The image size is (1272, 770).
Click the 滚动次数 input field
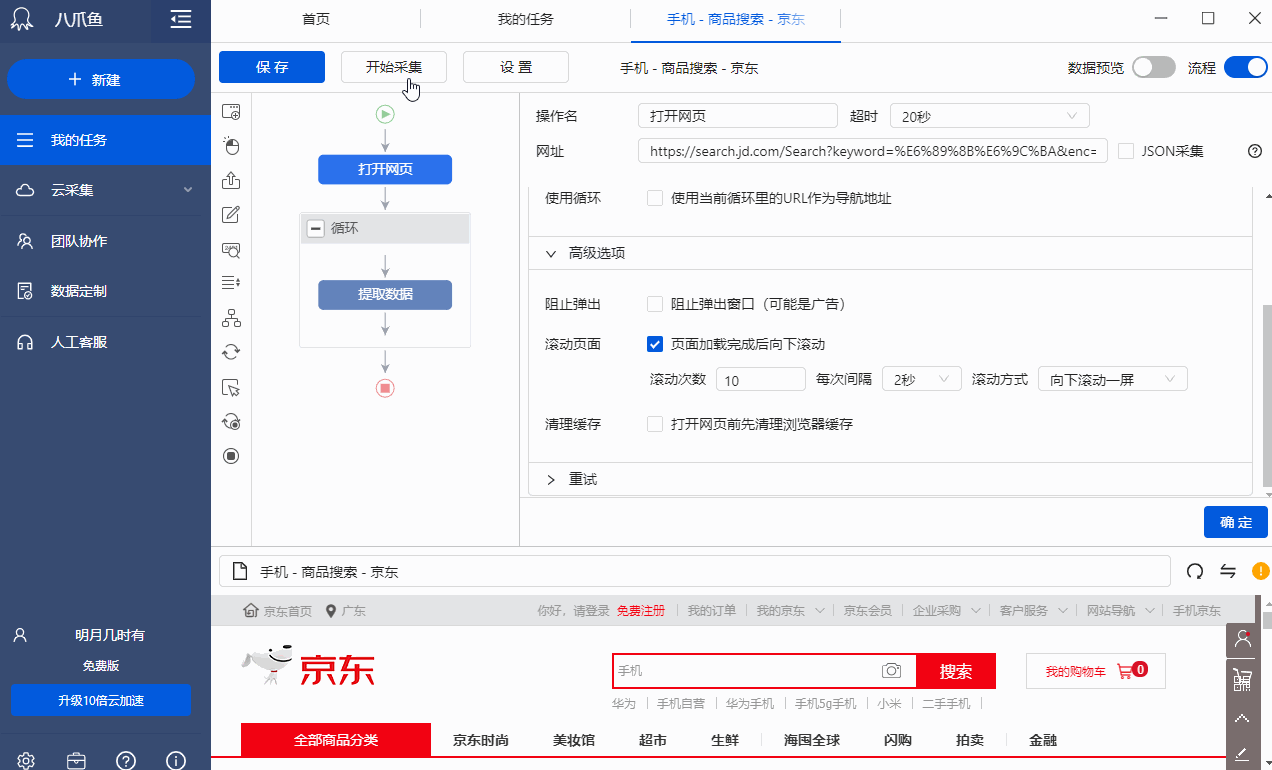point(761,380)
